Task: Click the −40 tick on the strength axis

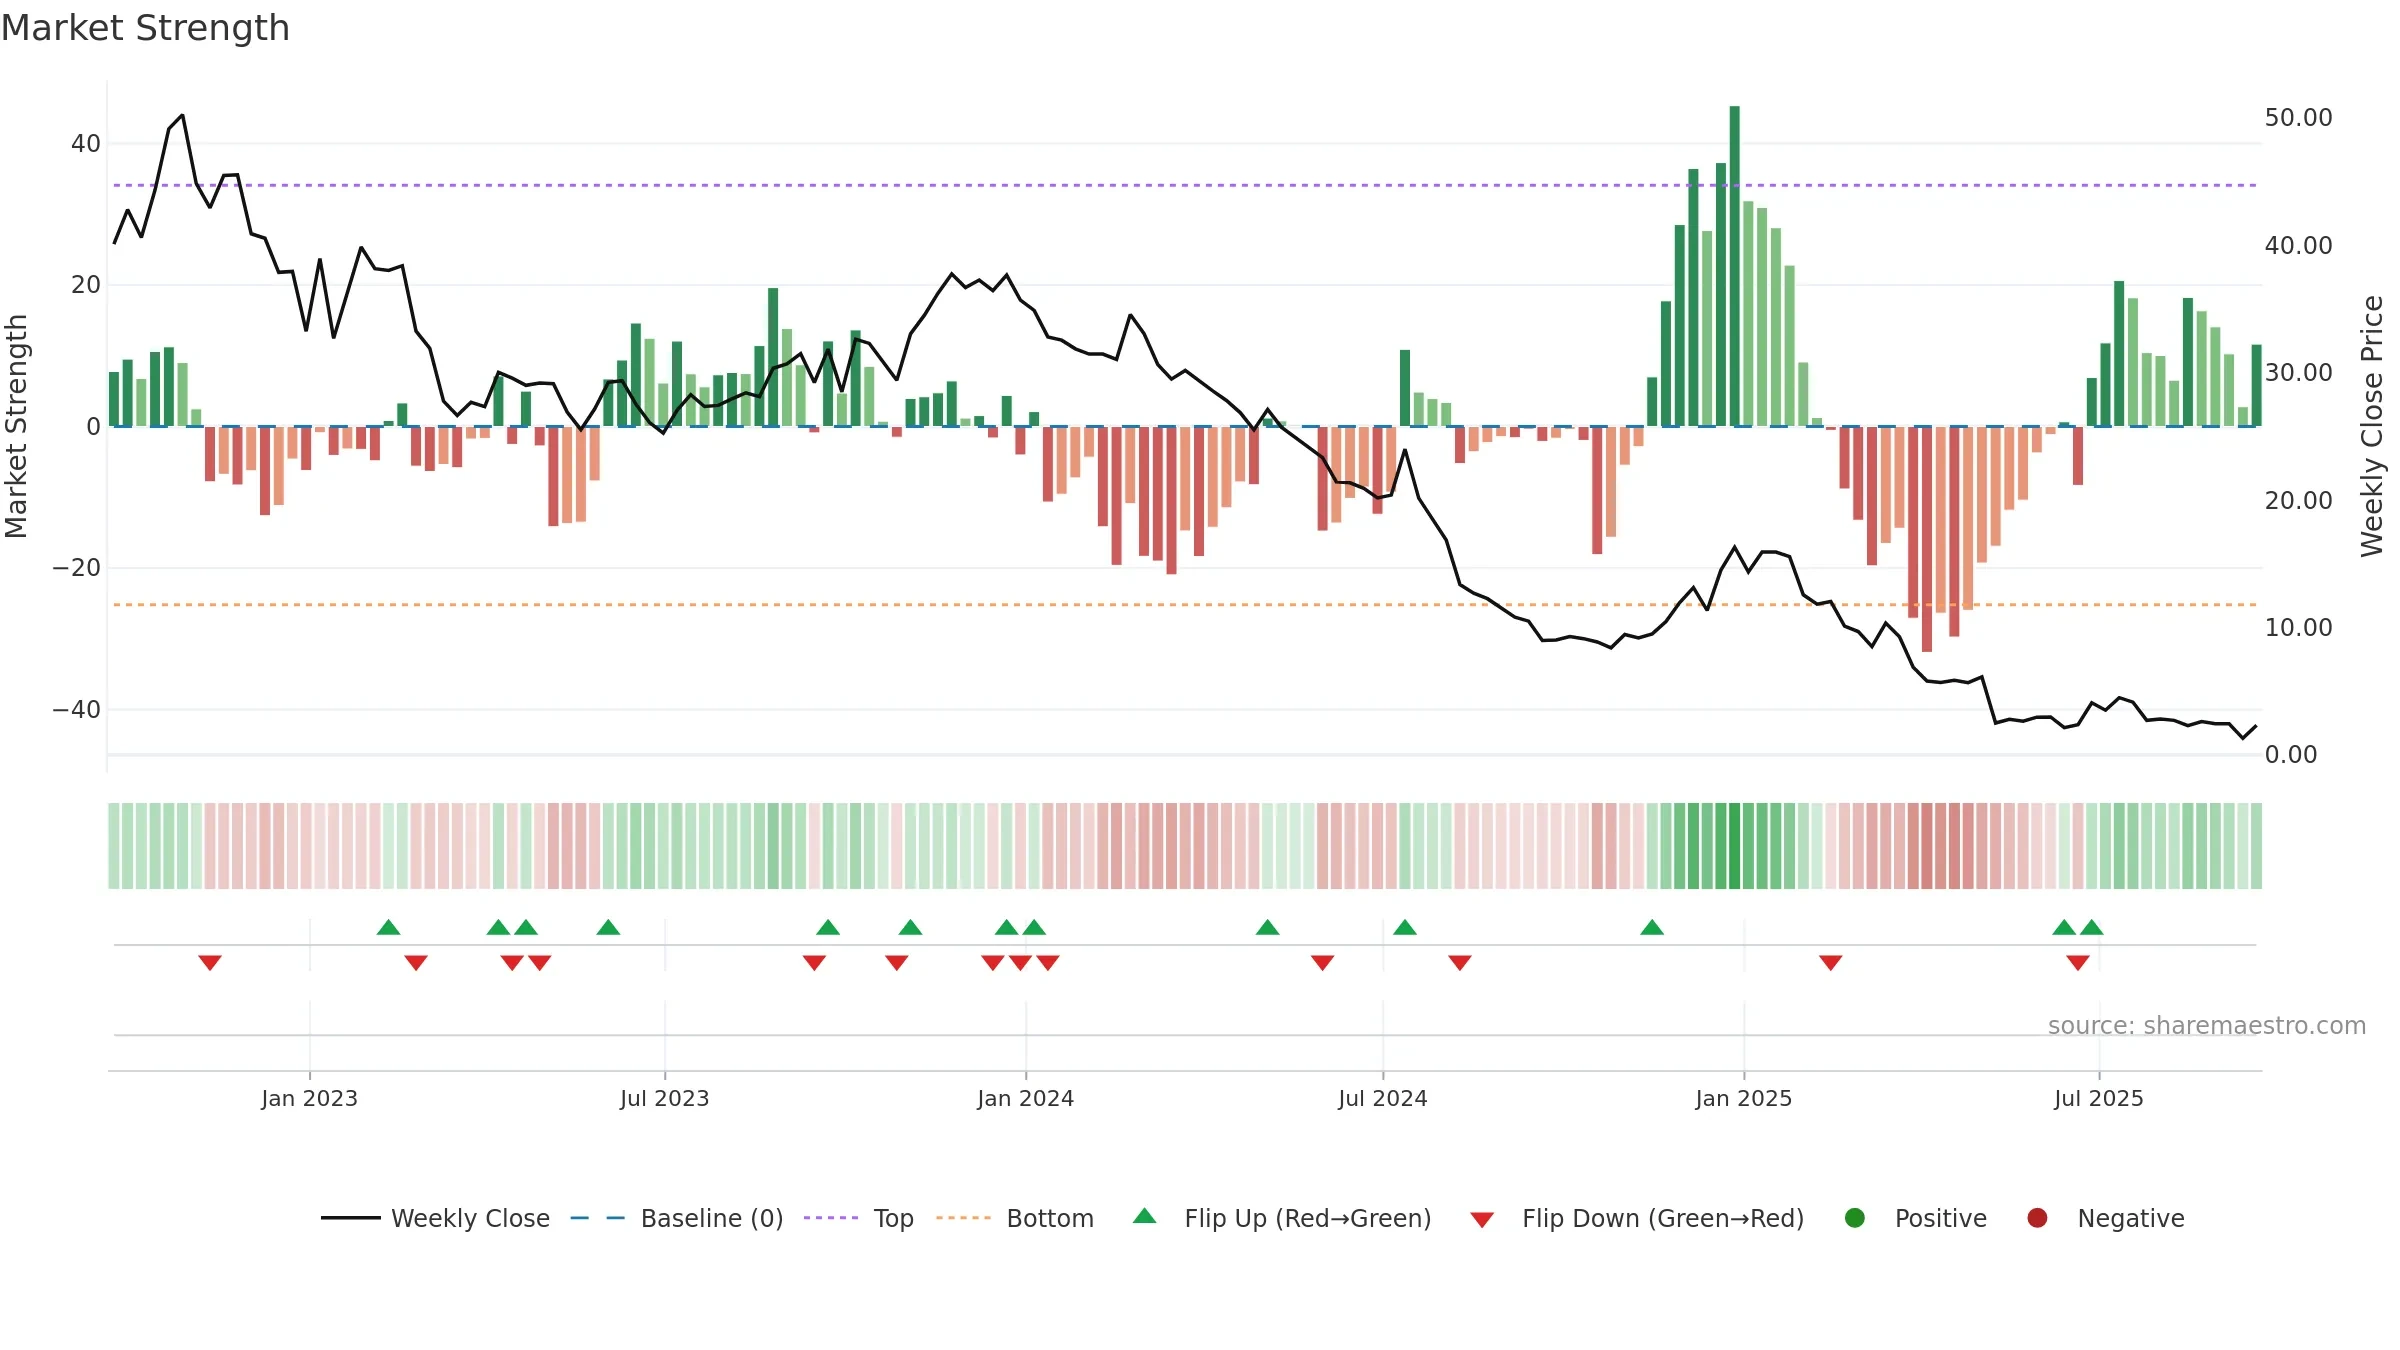Action: click(x=77, y=710)
